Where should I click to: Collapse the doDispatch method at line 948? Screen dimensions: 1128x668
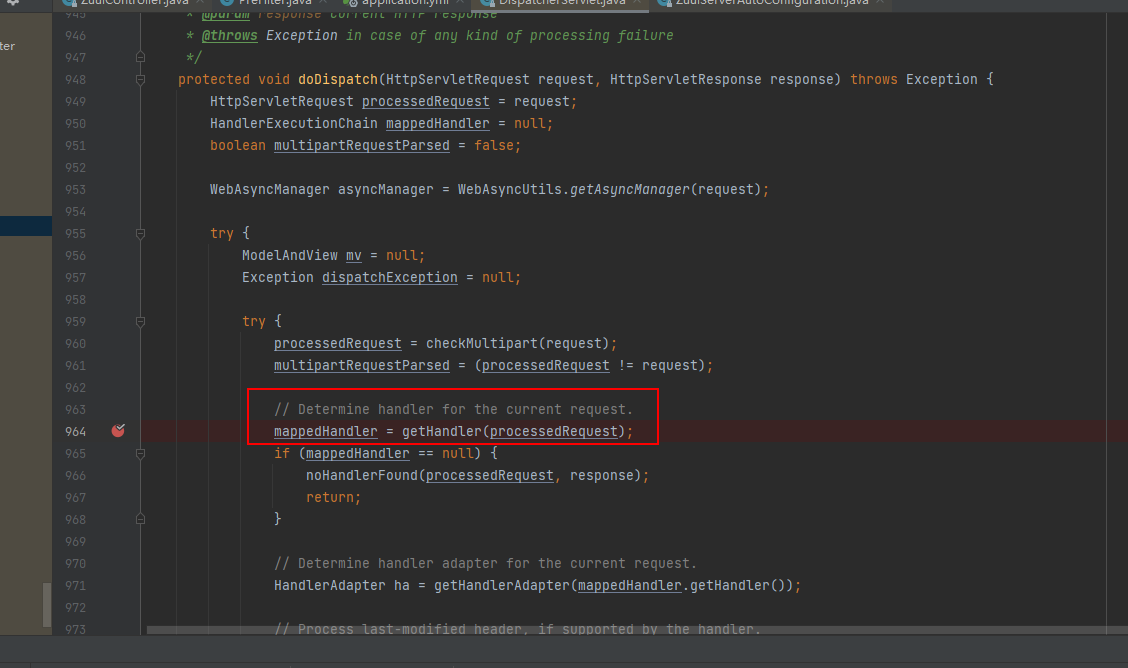(140, 80)
